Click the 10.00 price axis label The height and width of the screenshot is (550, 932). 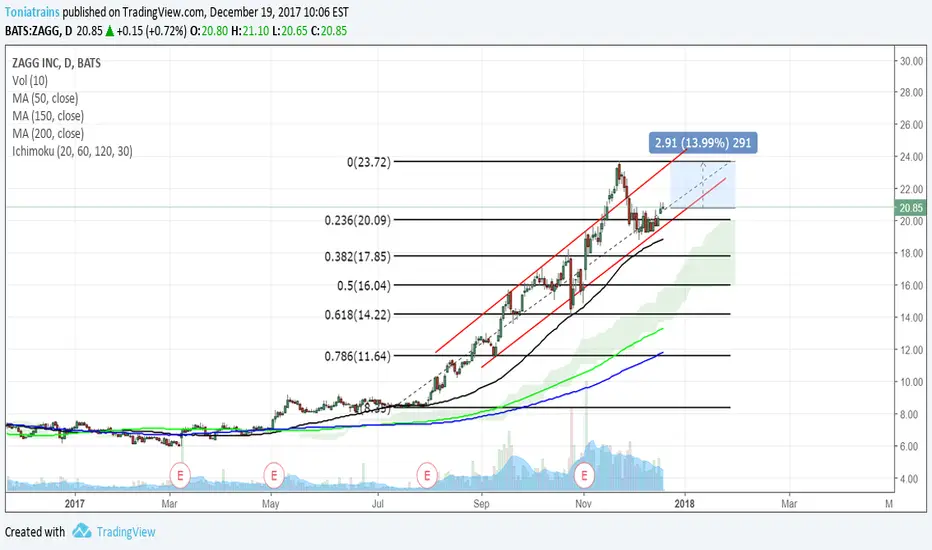(x=911, y=382)
